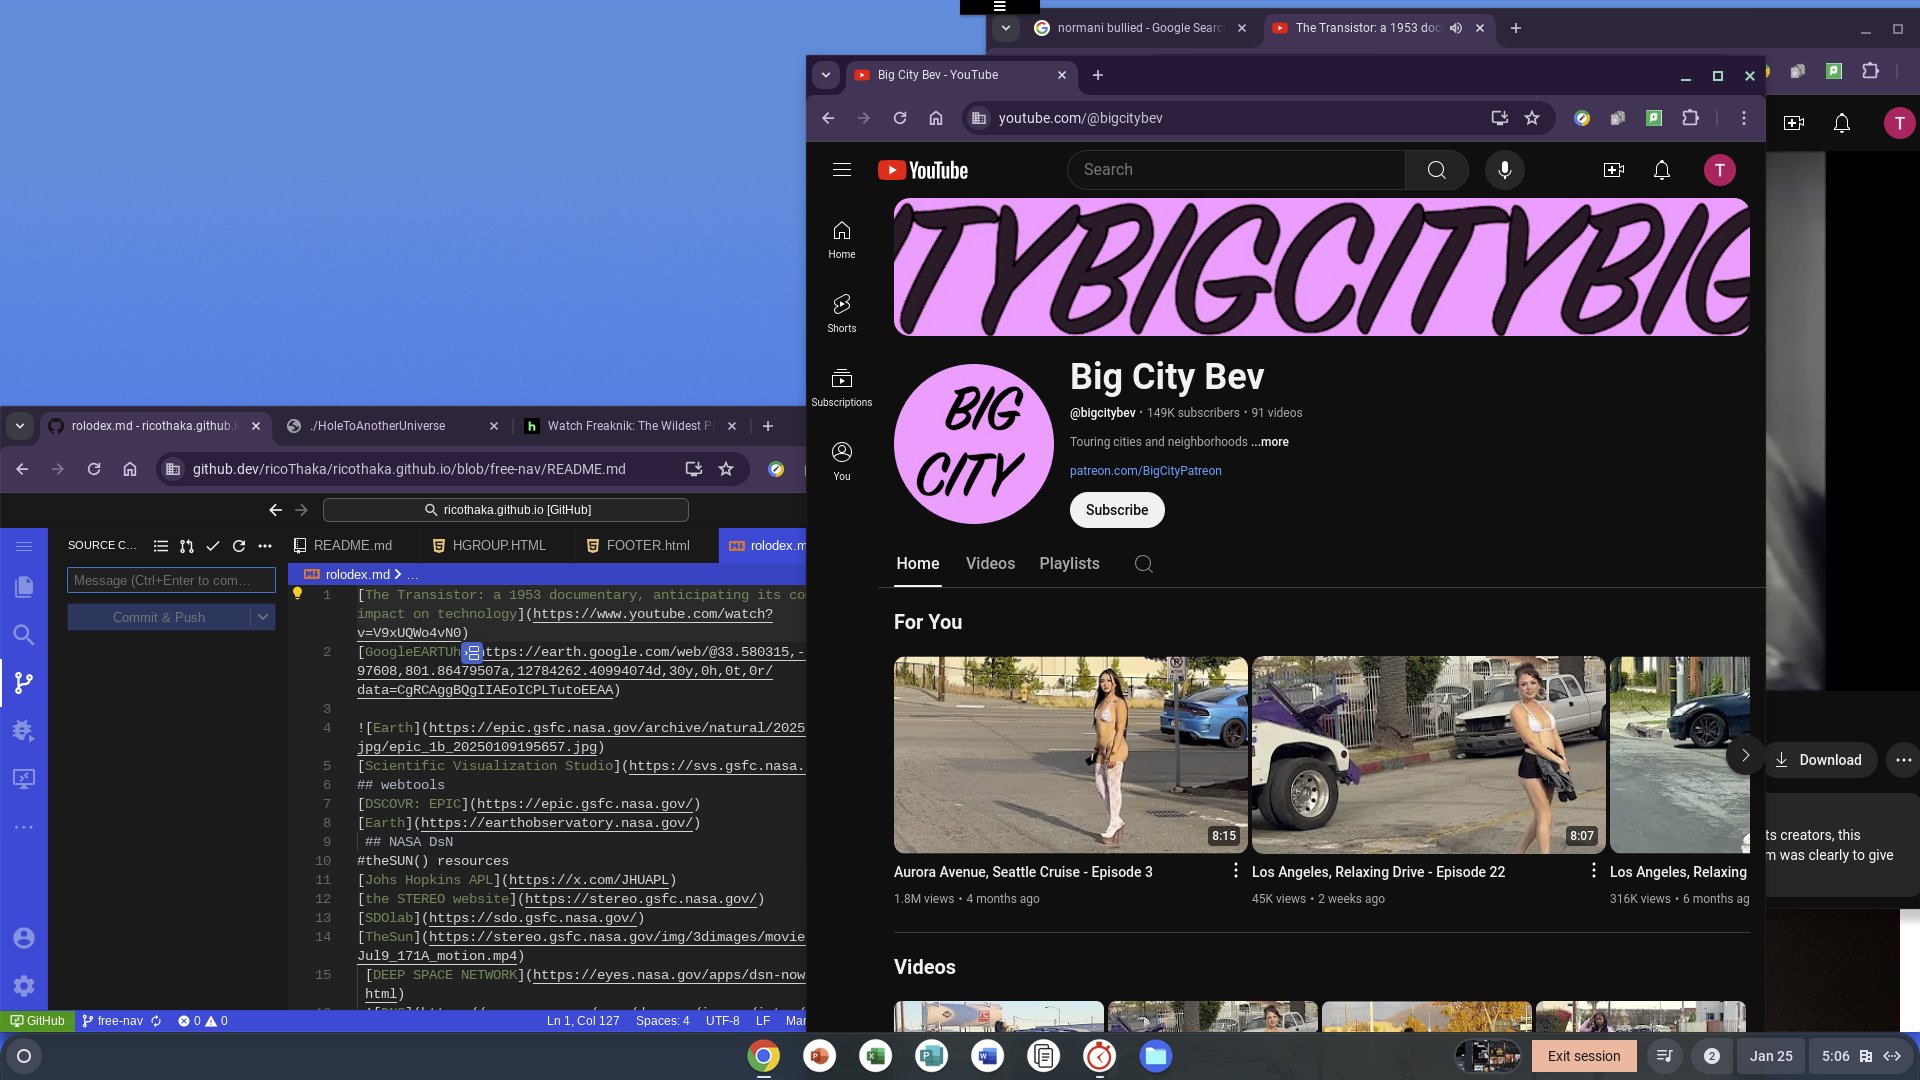Click the commit message input box
The width and height of the screenshot is (1920, 1080).
click(171, 580)
